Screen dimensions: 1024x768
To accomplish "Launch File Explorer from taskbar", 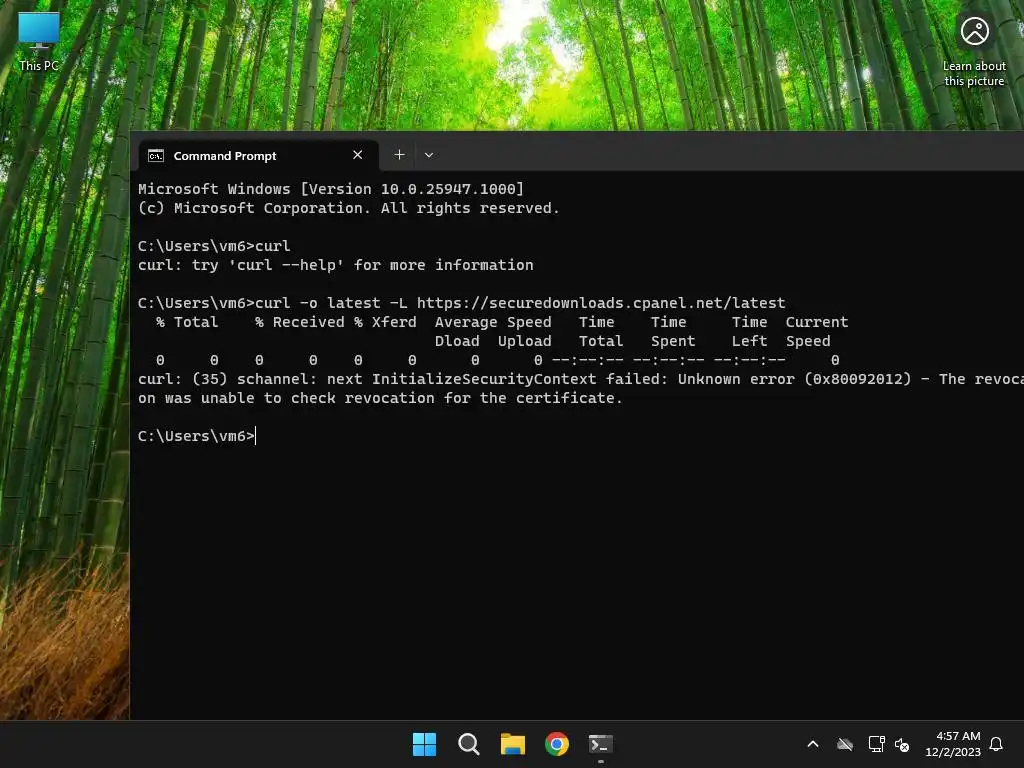I will (513, 744).
